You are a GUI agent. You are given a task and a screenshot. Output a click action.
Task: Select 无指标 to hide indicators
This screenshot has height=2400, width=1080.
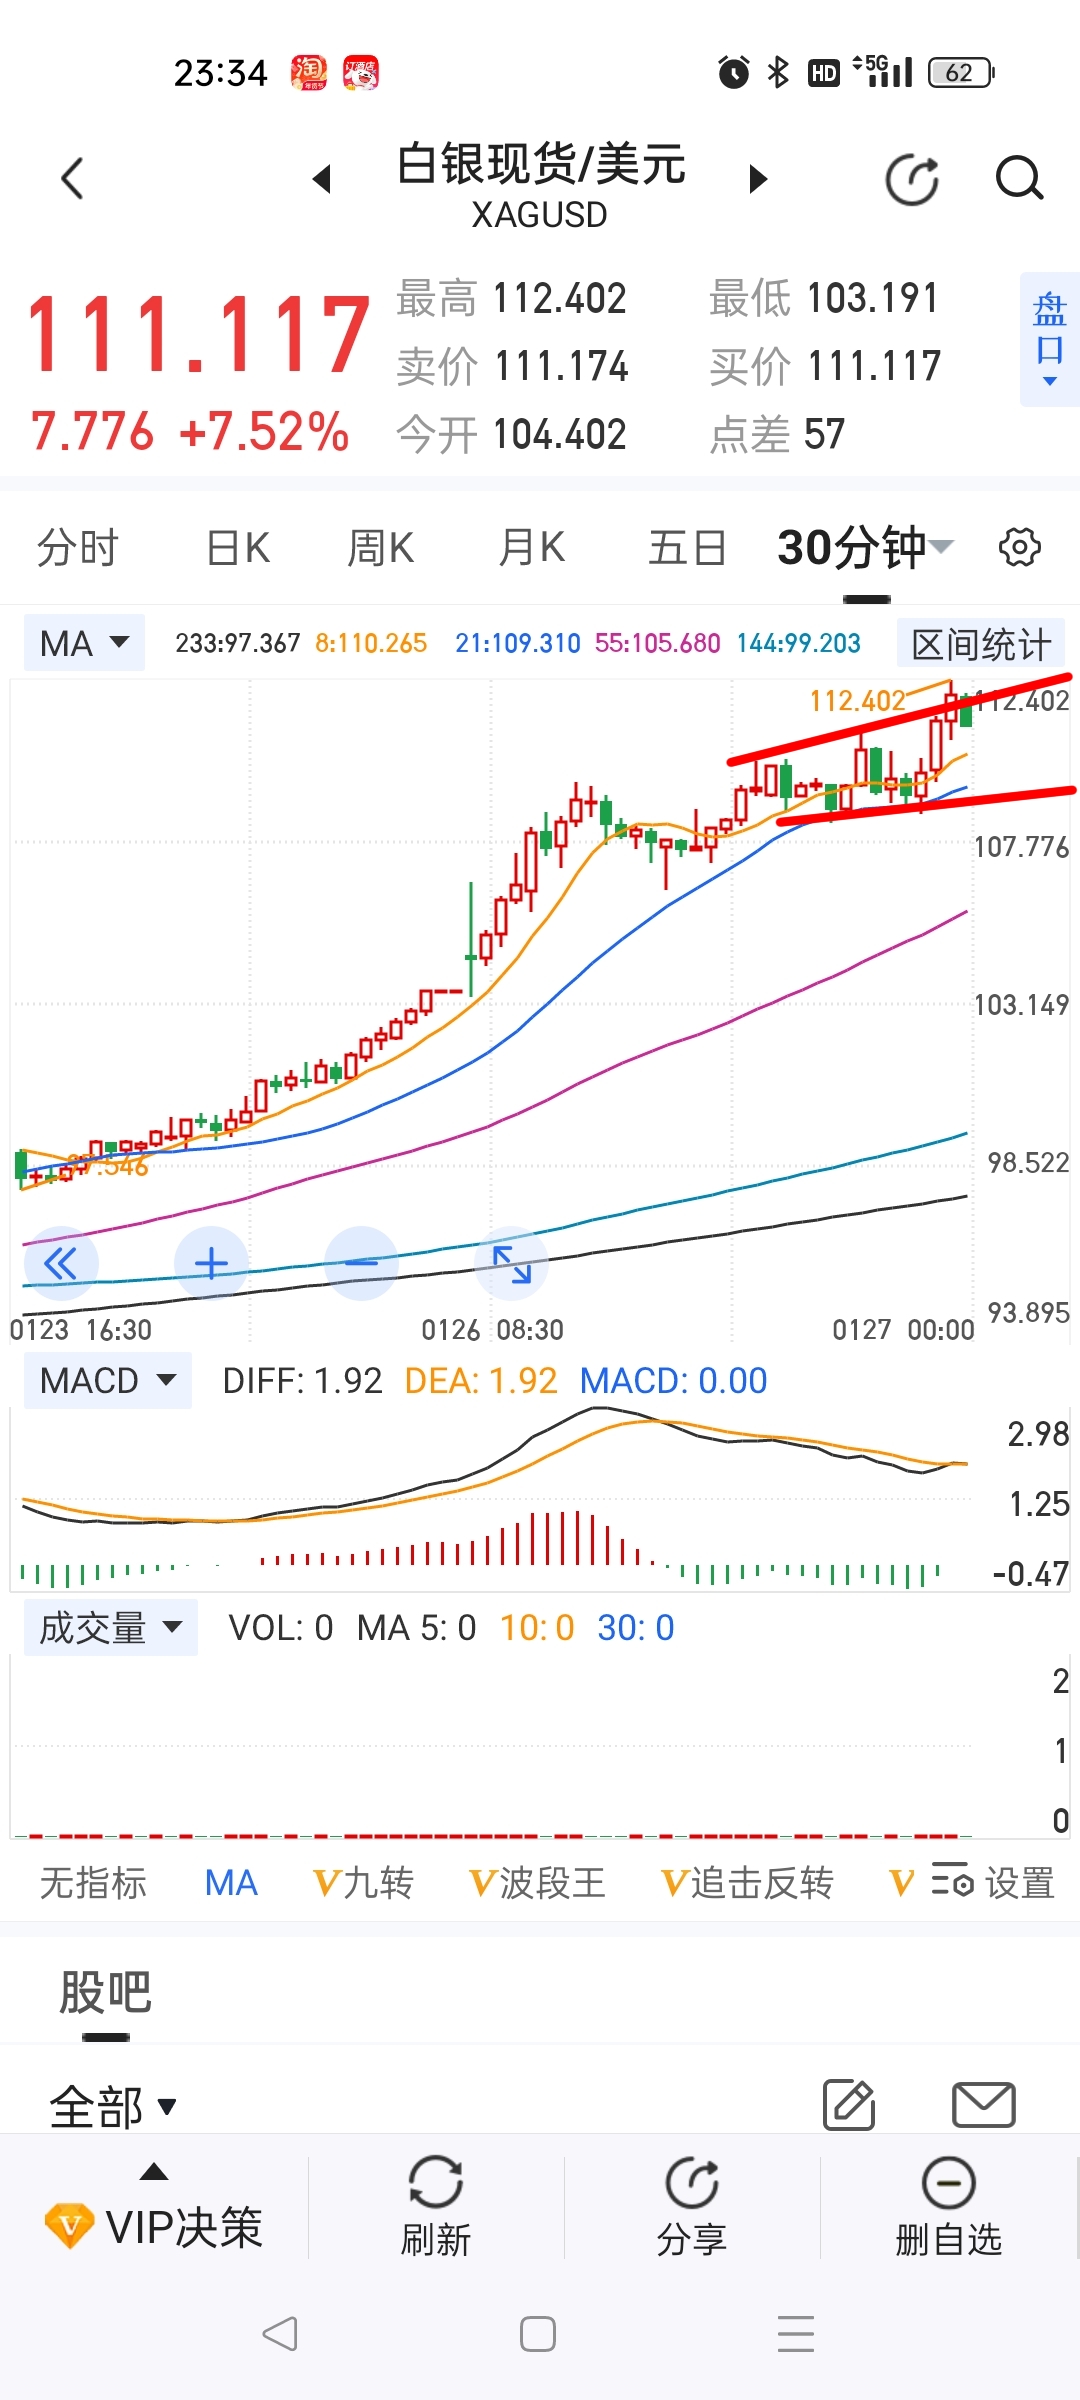coord(93,1883)
